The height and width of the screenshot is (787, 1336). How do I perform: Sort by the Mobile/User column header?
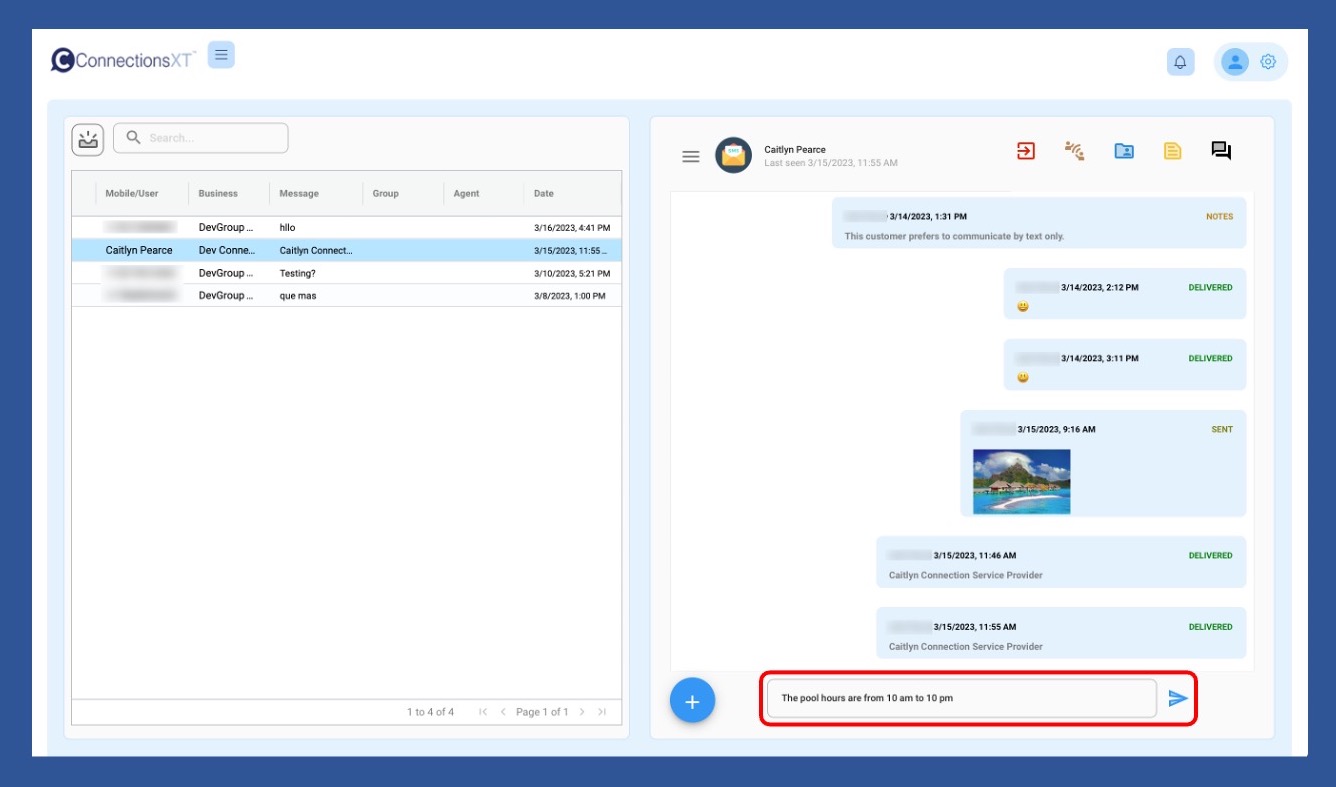[x=132, y=194]
